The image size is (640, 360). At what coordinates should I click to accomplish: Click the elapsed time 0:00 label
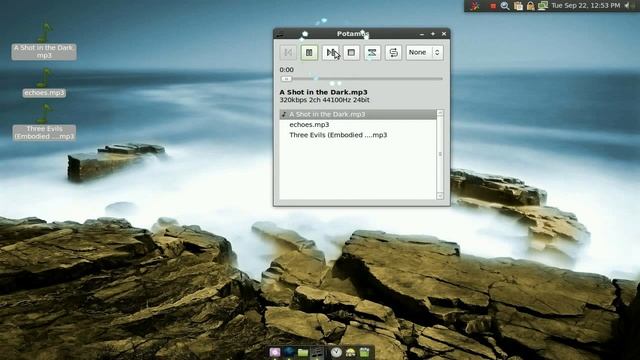[287, 70]
